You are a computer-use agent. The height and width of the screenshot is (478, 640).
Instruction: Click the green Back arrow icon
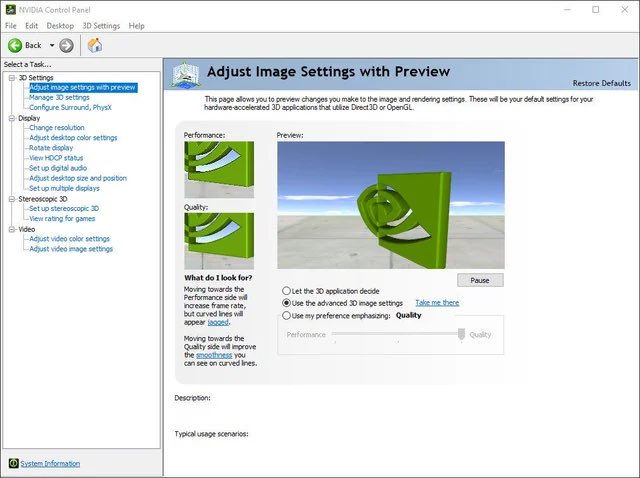tap(15, 45)
